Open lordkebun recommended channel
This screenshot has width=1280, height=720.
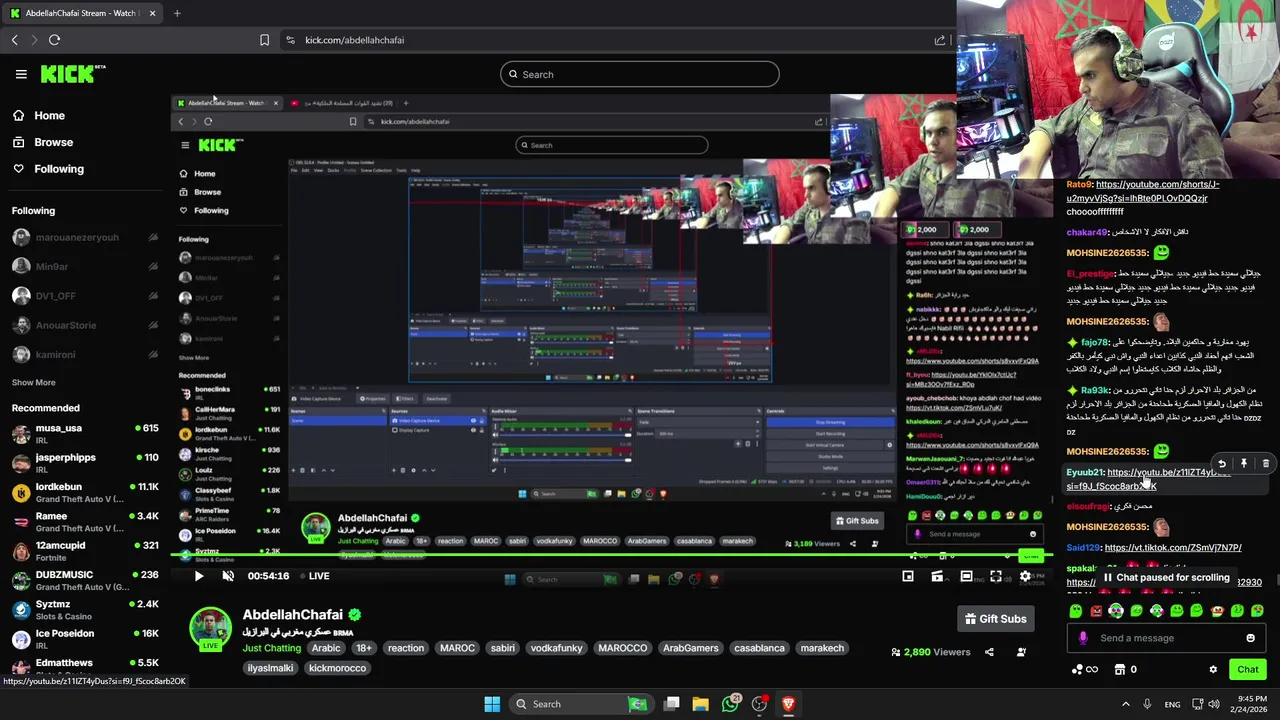pos(85,492)
